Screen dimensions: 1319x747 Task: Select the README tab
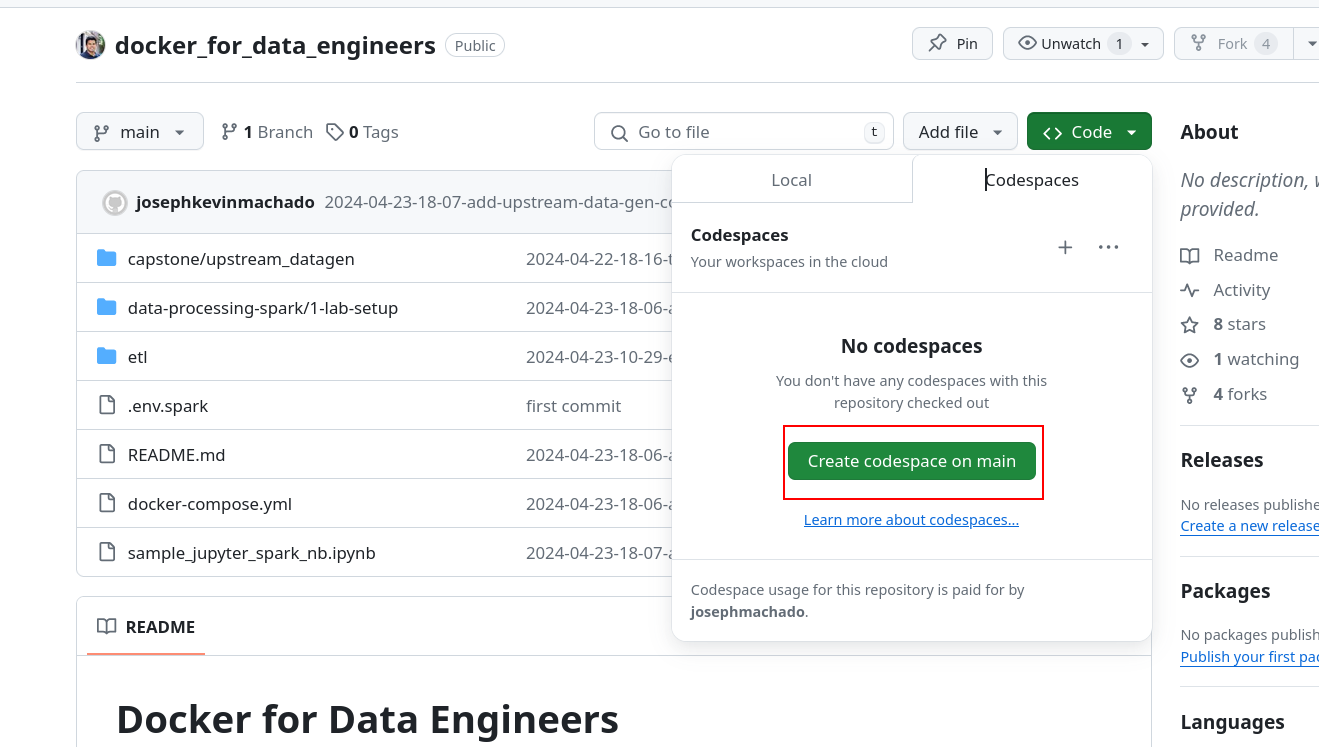[146, 627]
